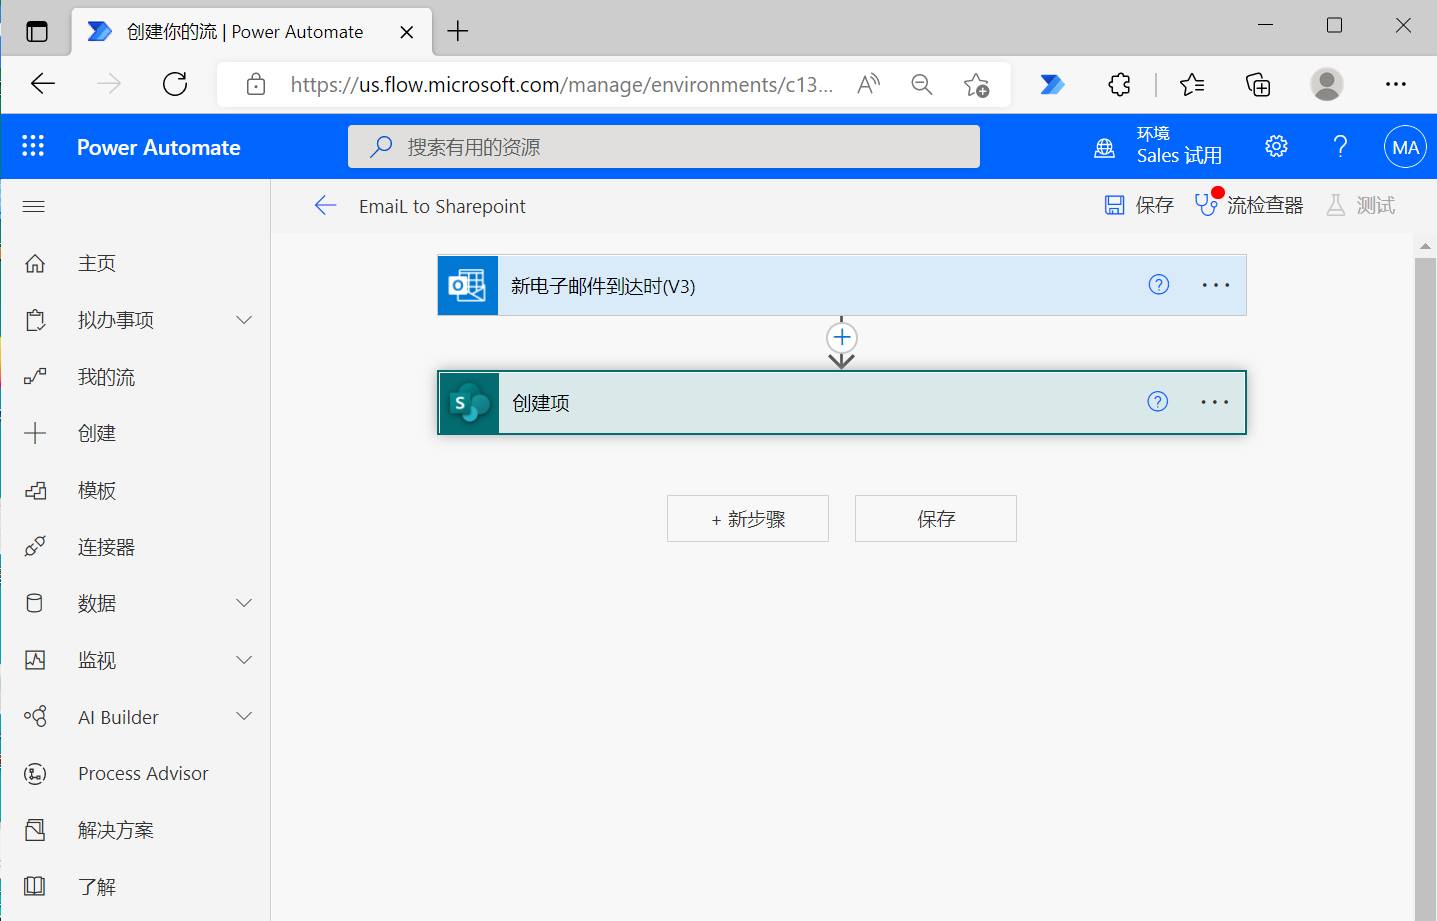Image resolution: width=1437 pixels, height=921 pixels.
Task: Open the Read aloud icon in address bar
Action: pyautogui.click(x=868, y=85)
